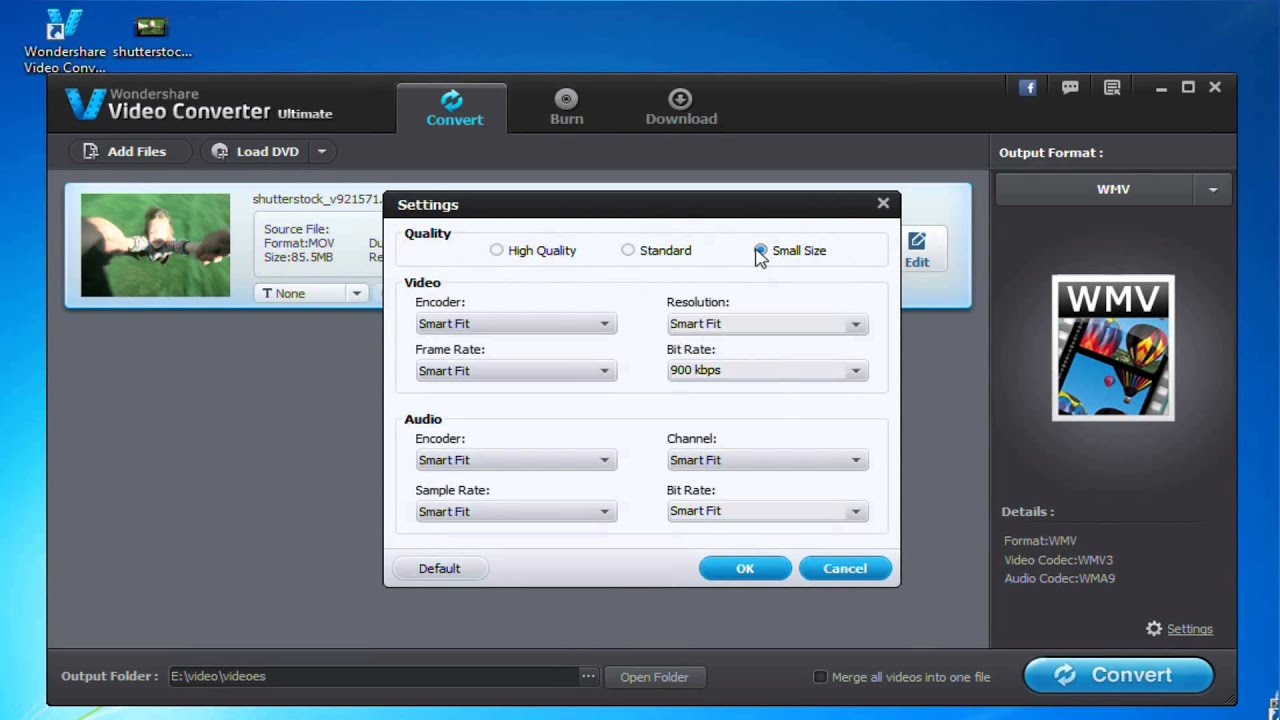Confirm settings with OK button

(745, 568)
